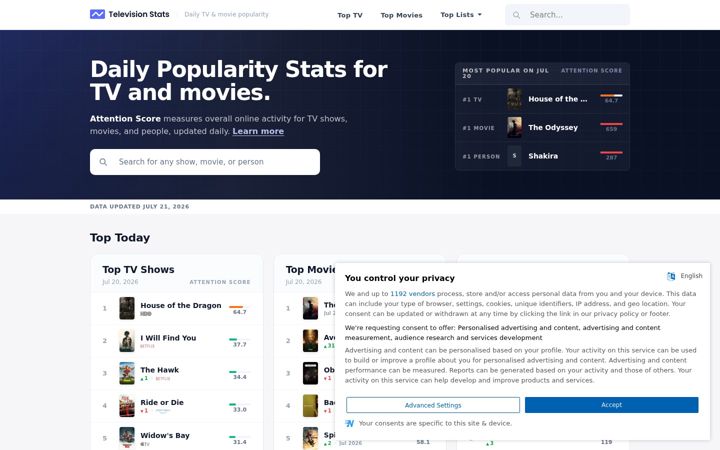Click the 37.7 attention score value
Image resolution: width=720 pixels, height=450 pixels.
pos(240,344)
